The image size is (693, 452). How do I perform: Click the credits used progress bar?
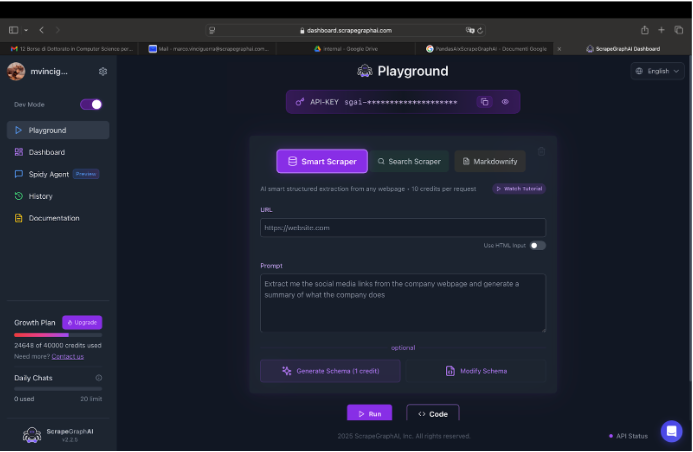point(58,335)
